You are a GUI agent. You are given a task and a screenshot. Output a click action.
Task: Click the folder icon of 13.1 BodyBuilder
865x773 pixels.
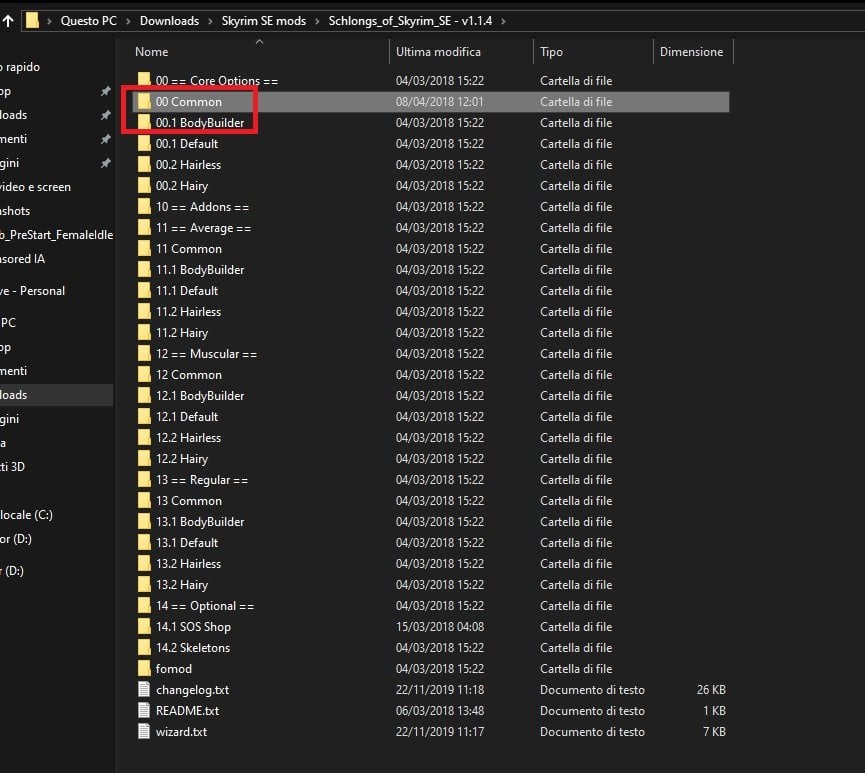[144, 521]
